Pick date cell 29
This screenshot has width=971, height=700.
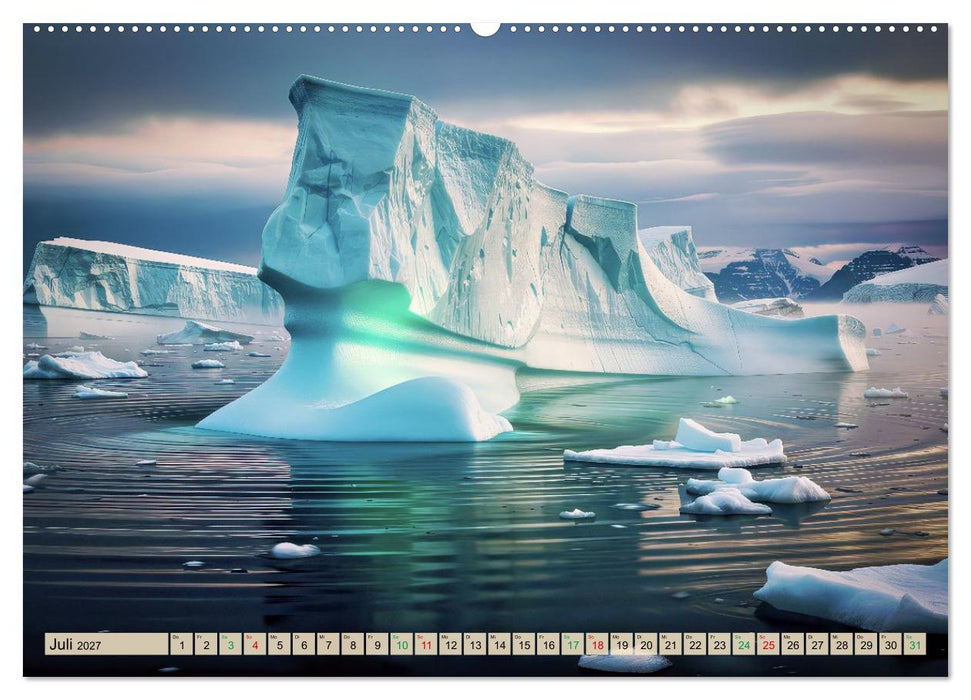click(x=867, y=644)
